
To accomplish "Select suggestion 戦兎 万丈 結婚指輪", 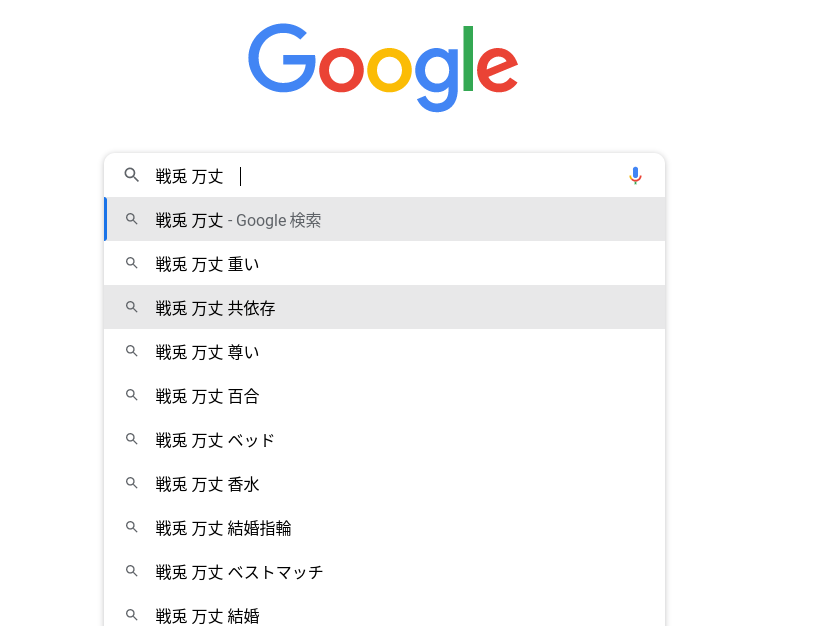I will tap(224, 528).
